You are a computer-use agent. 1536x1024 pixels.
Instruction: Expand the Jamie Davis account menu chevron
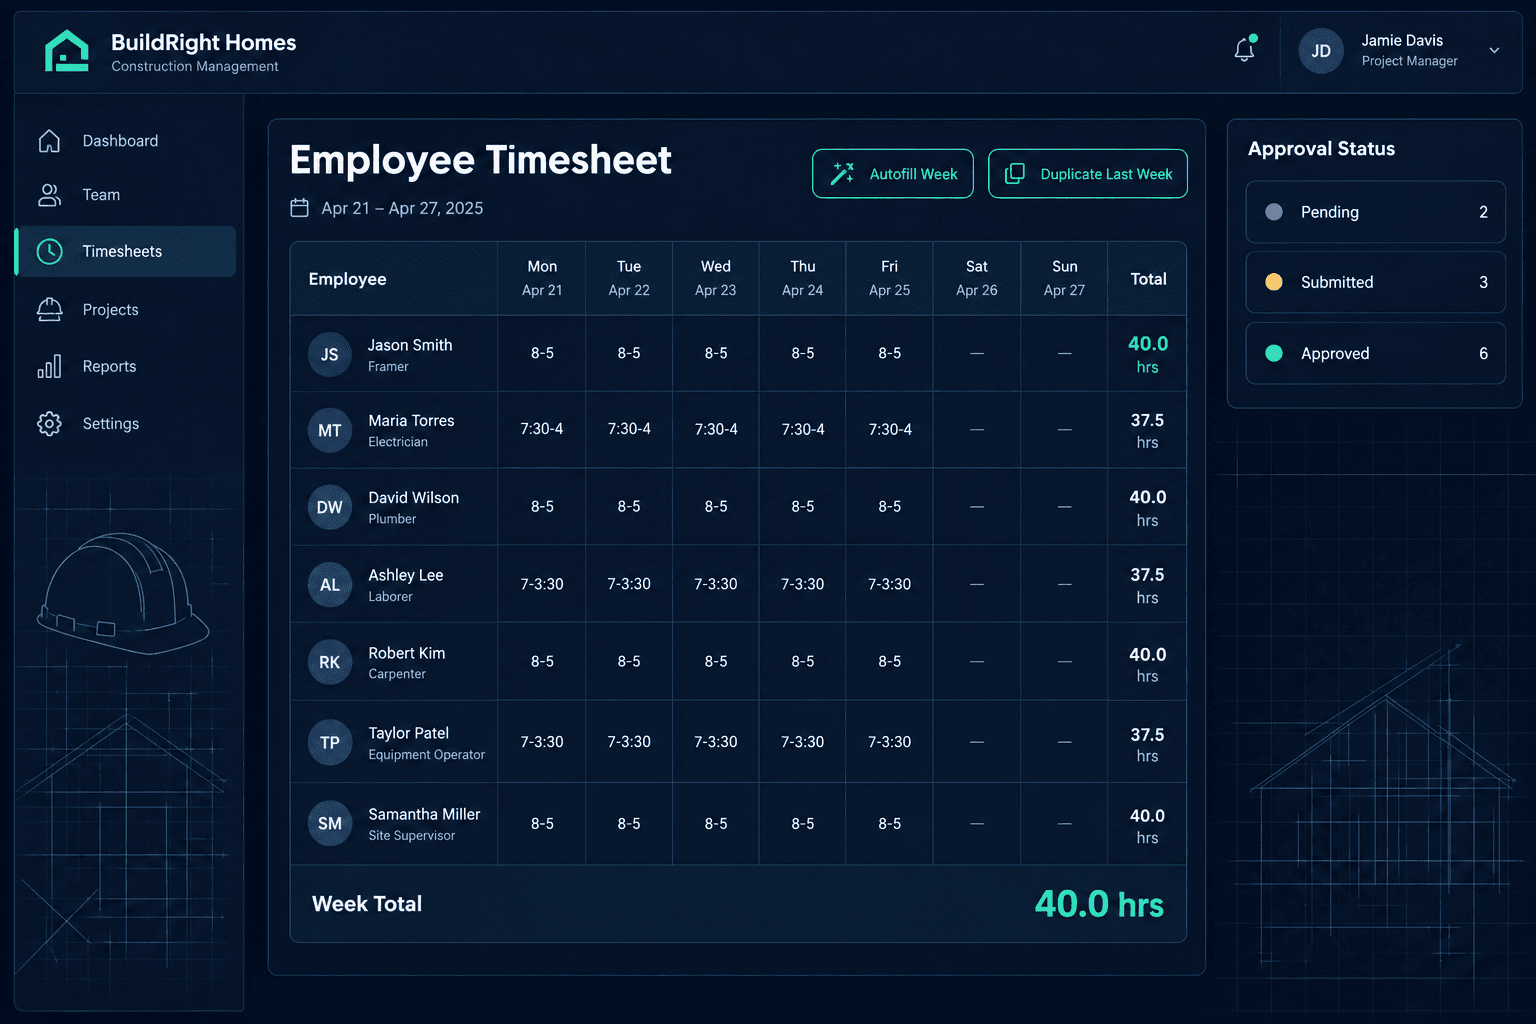tap(1494, 50)
